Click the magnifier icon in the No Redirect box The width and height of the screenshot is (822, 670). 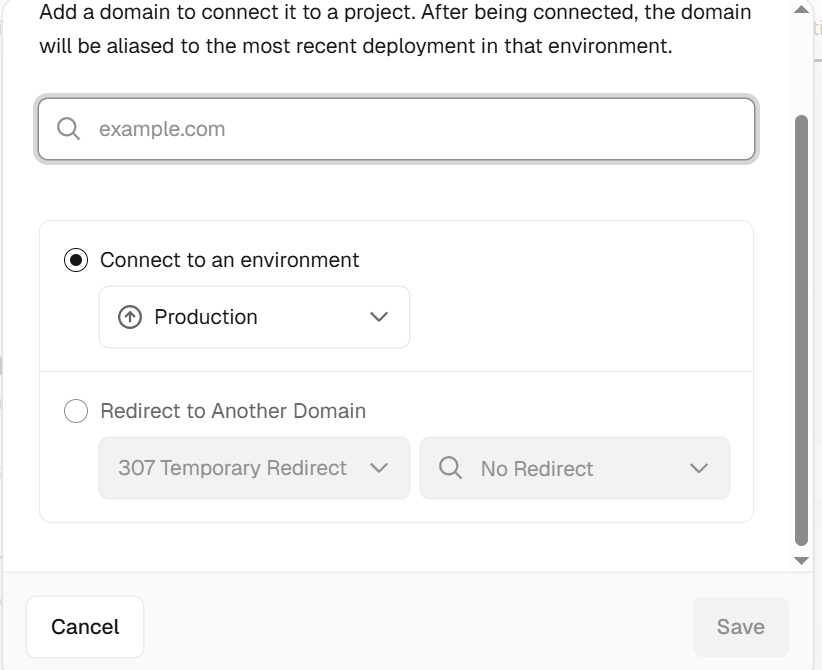[450, 468]
